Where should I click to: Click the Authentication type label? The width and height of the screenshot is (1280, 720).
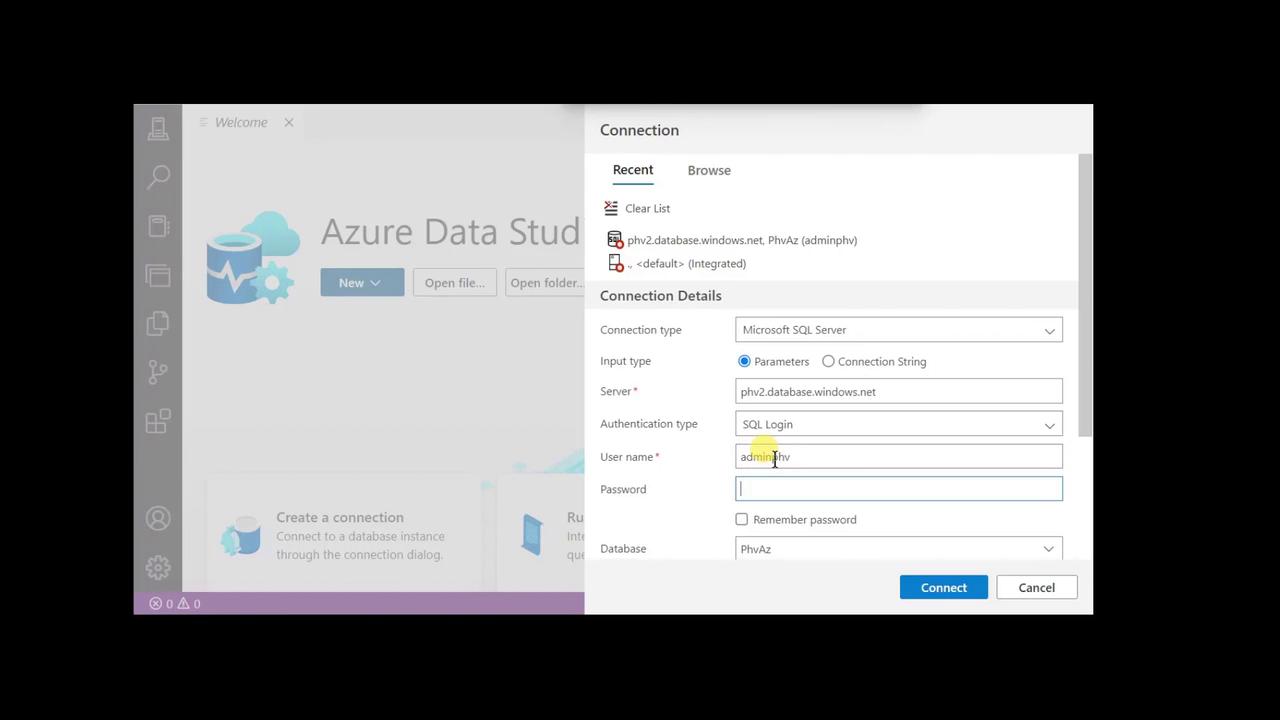(649, 424)
